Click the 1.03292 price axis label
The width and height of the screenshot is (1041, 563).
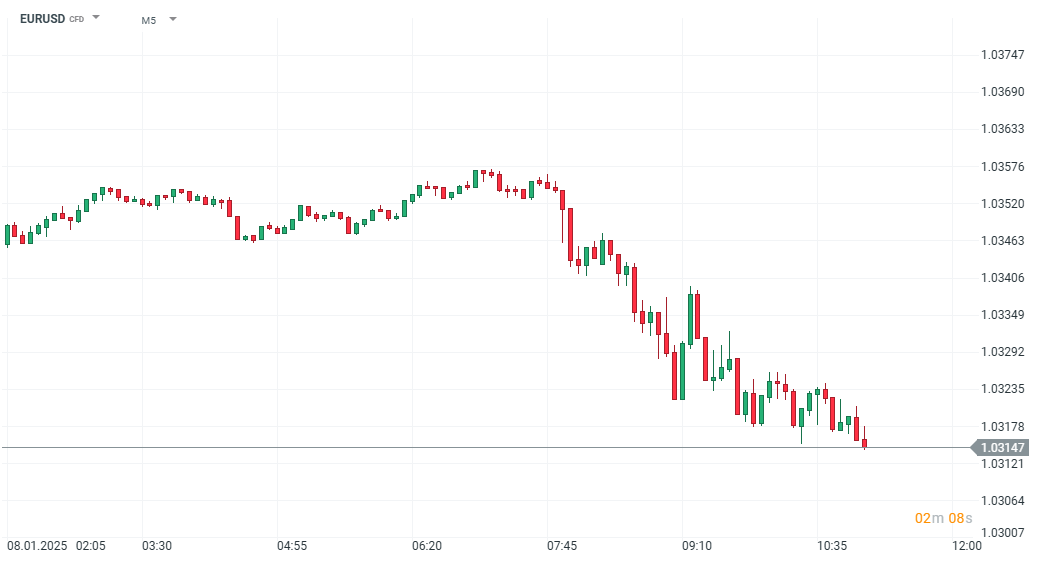point(1001,352)
